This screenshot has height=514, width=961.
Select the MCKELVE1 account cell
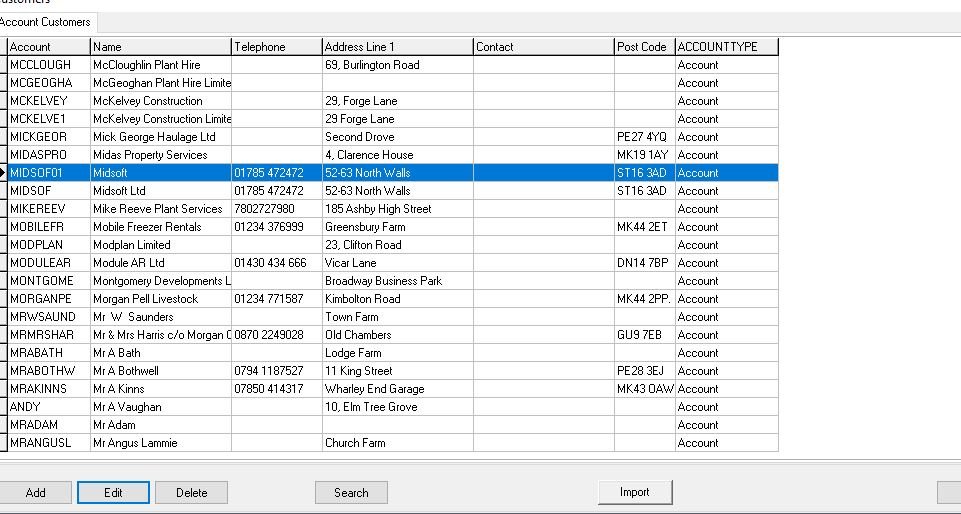49,119
